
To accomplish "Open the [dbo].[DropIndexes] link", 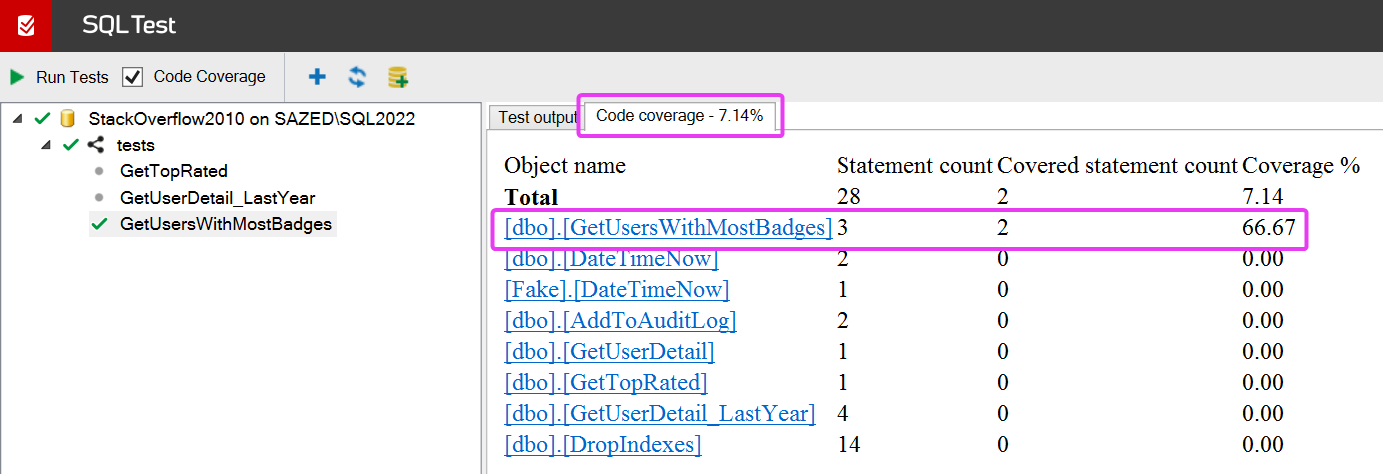I will tap(603, 445).
